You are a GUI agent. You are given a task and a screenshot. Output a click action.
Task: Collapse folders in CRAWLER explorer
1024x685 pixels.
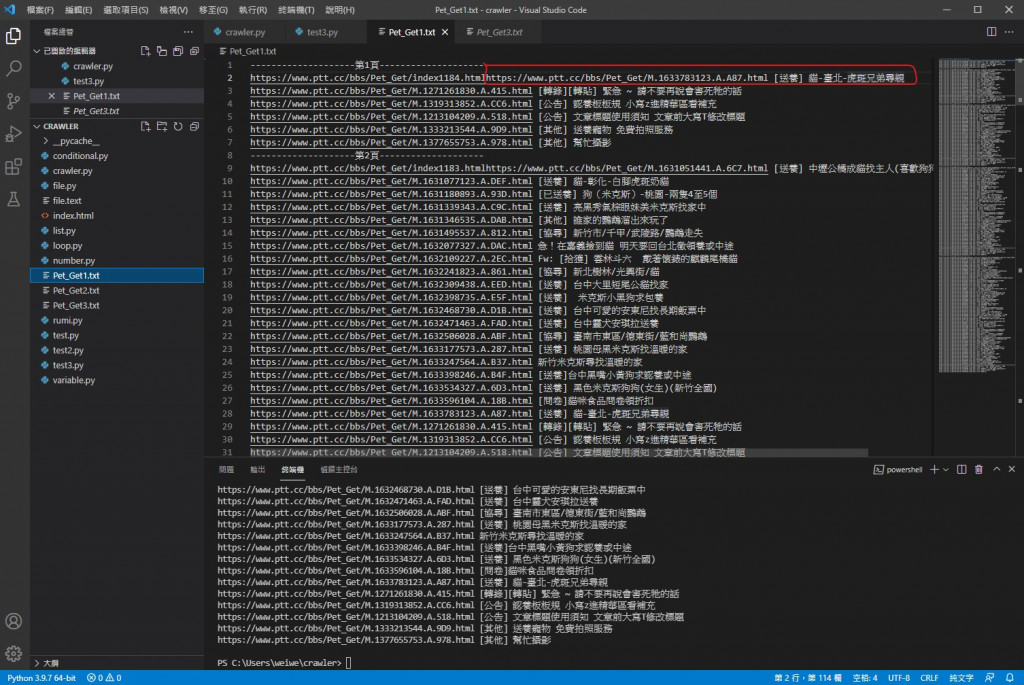[x=194, y=126]
